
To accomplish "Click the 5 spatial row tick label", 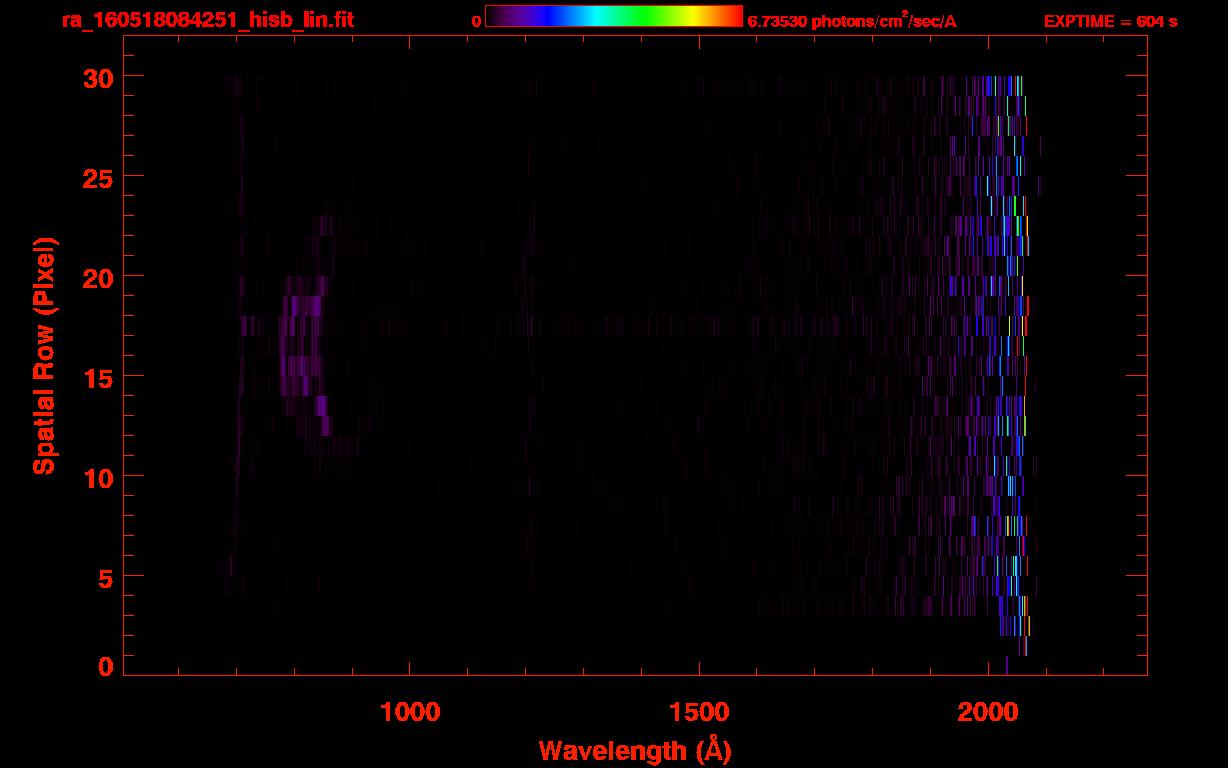I will click(104, 577).
